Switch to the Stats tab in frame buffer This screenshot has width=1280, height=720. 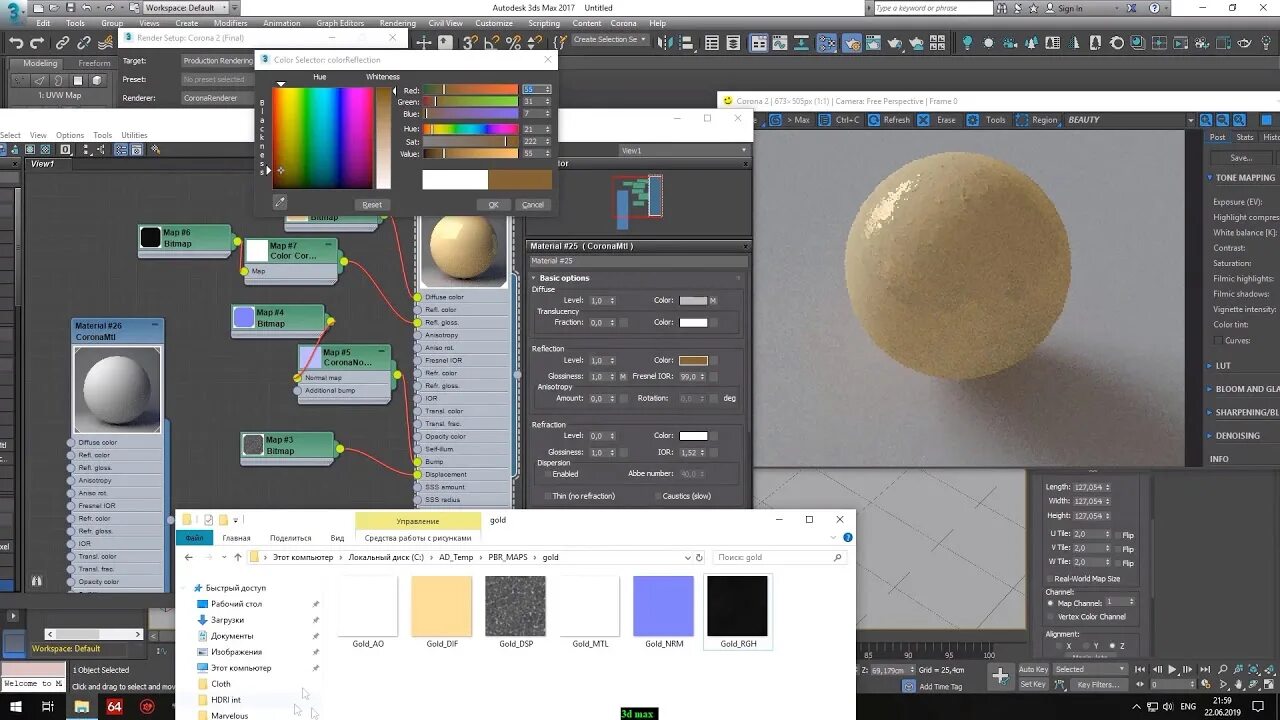click(x=1245, y=137)
